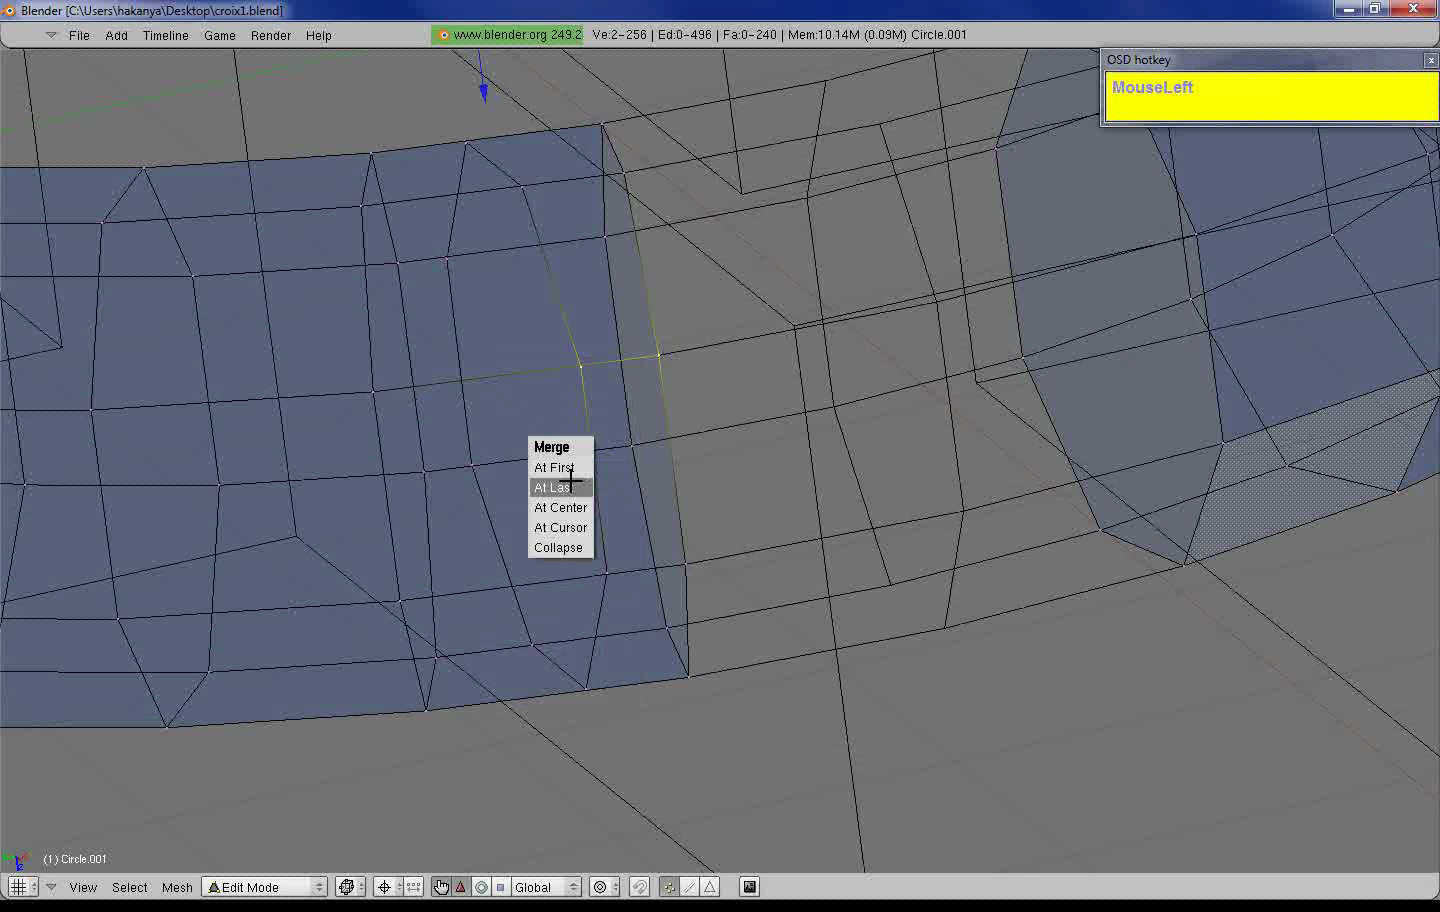The width and height of the screenshot is (1440, 912).
Task: Open the Add menu
Action: click(x=116, y=35)
